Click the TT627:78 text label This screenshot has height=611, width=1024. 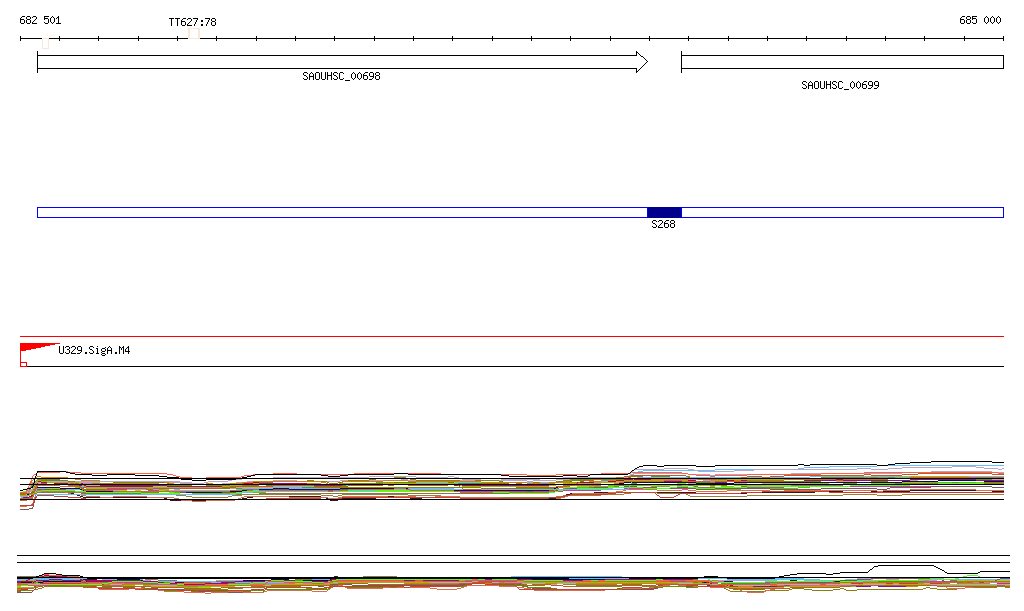(192, 21)
